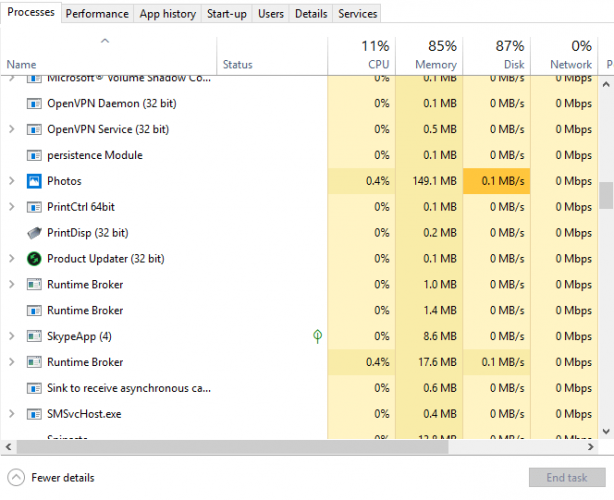Open the Services tab
Viewport: 614px width, 500px height.
(357, 14)
